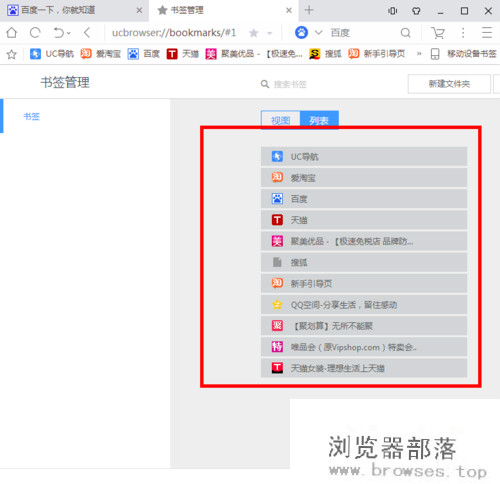Open UC导航 from the bookmarks bar
Screen dimensions: 500x484
pyautogui.click(x=52, y=54)
